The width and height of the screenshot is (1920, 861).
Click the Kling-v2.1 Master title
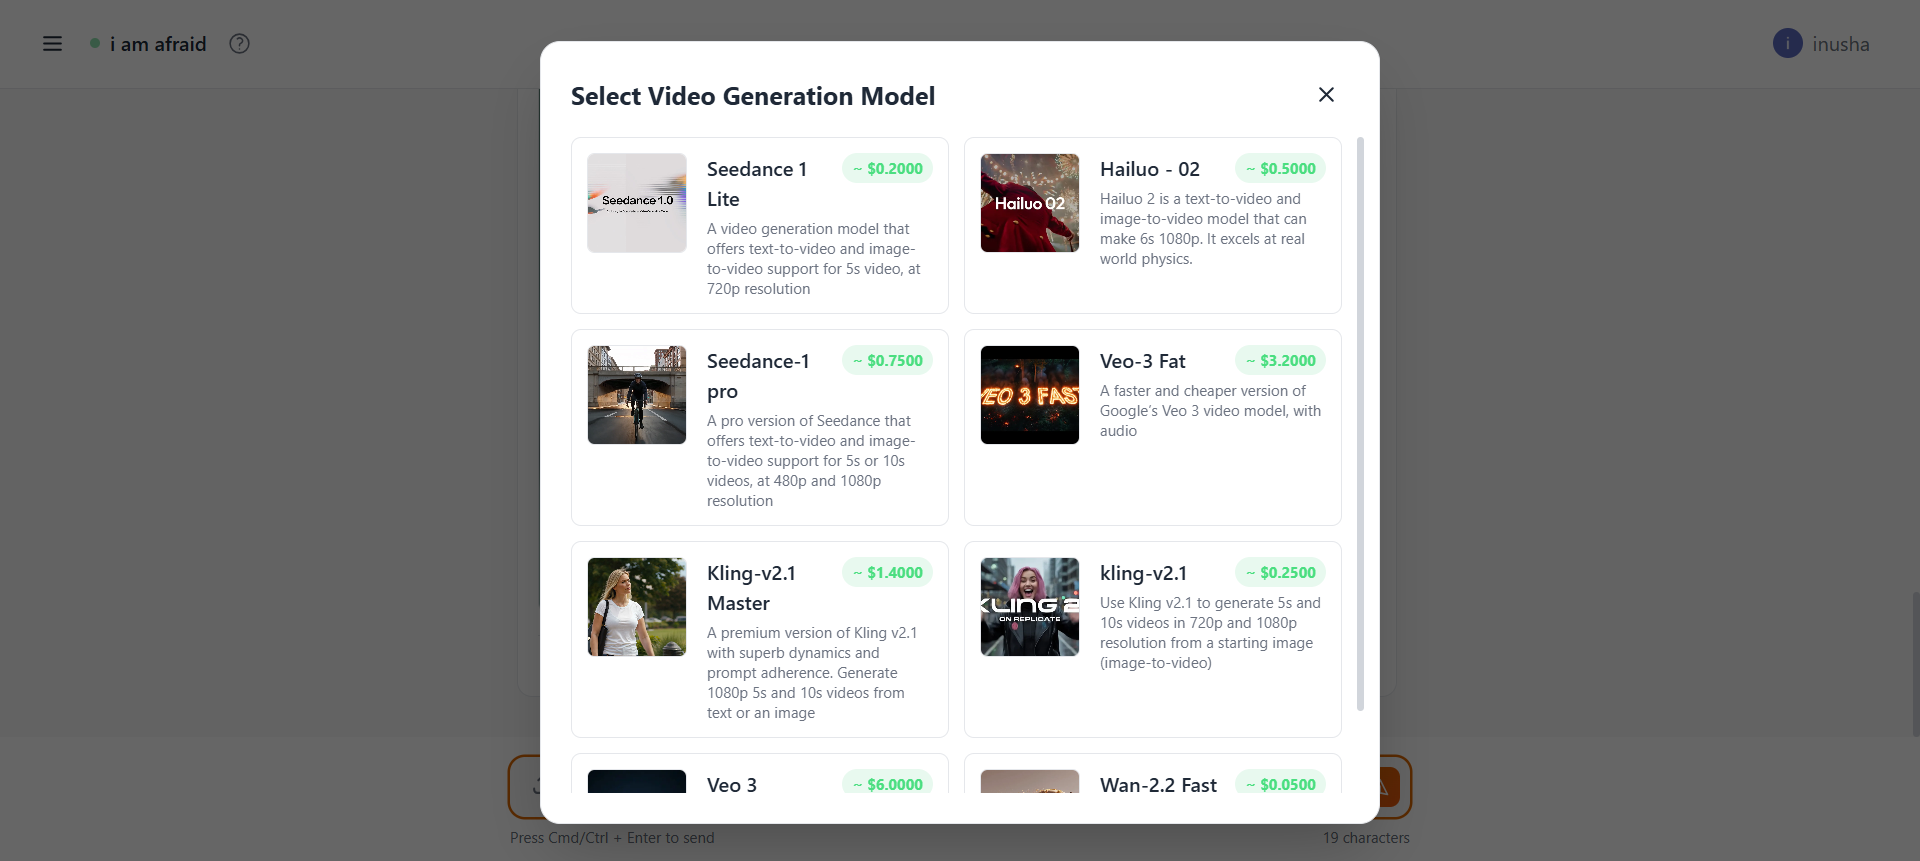point(752,588)
